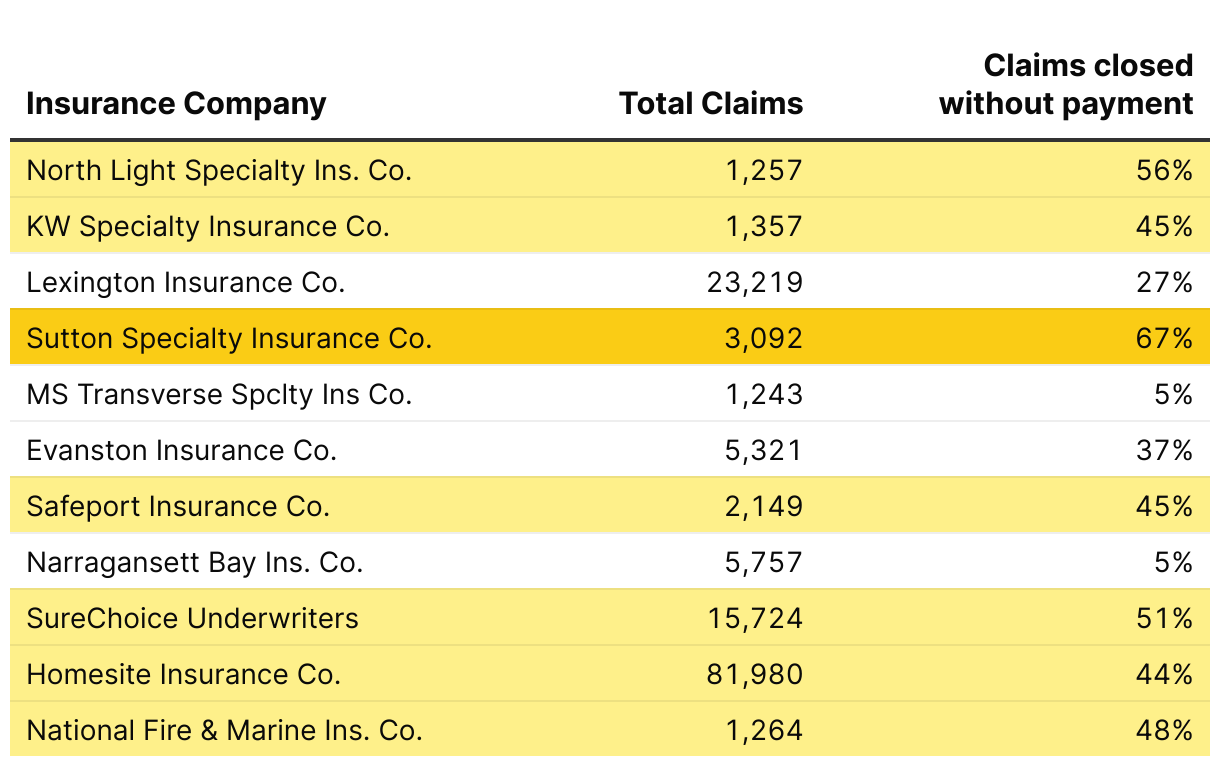
Task: Click the Insurance Company column header
Action: click(x=176, y=104)
